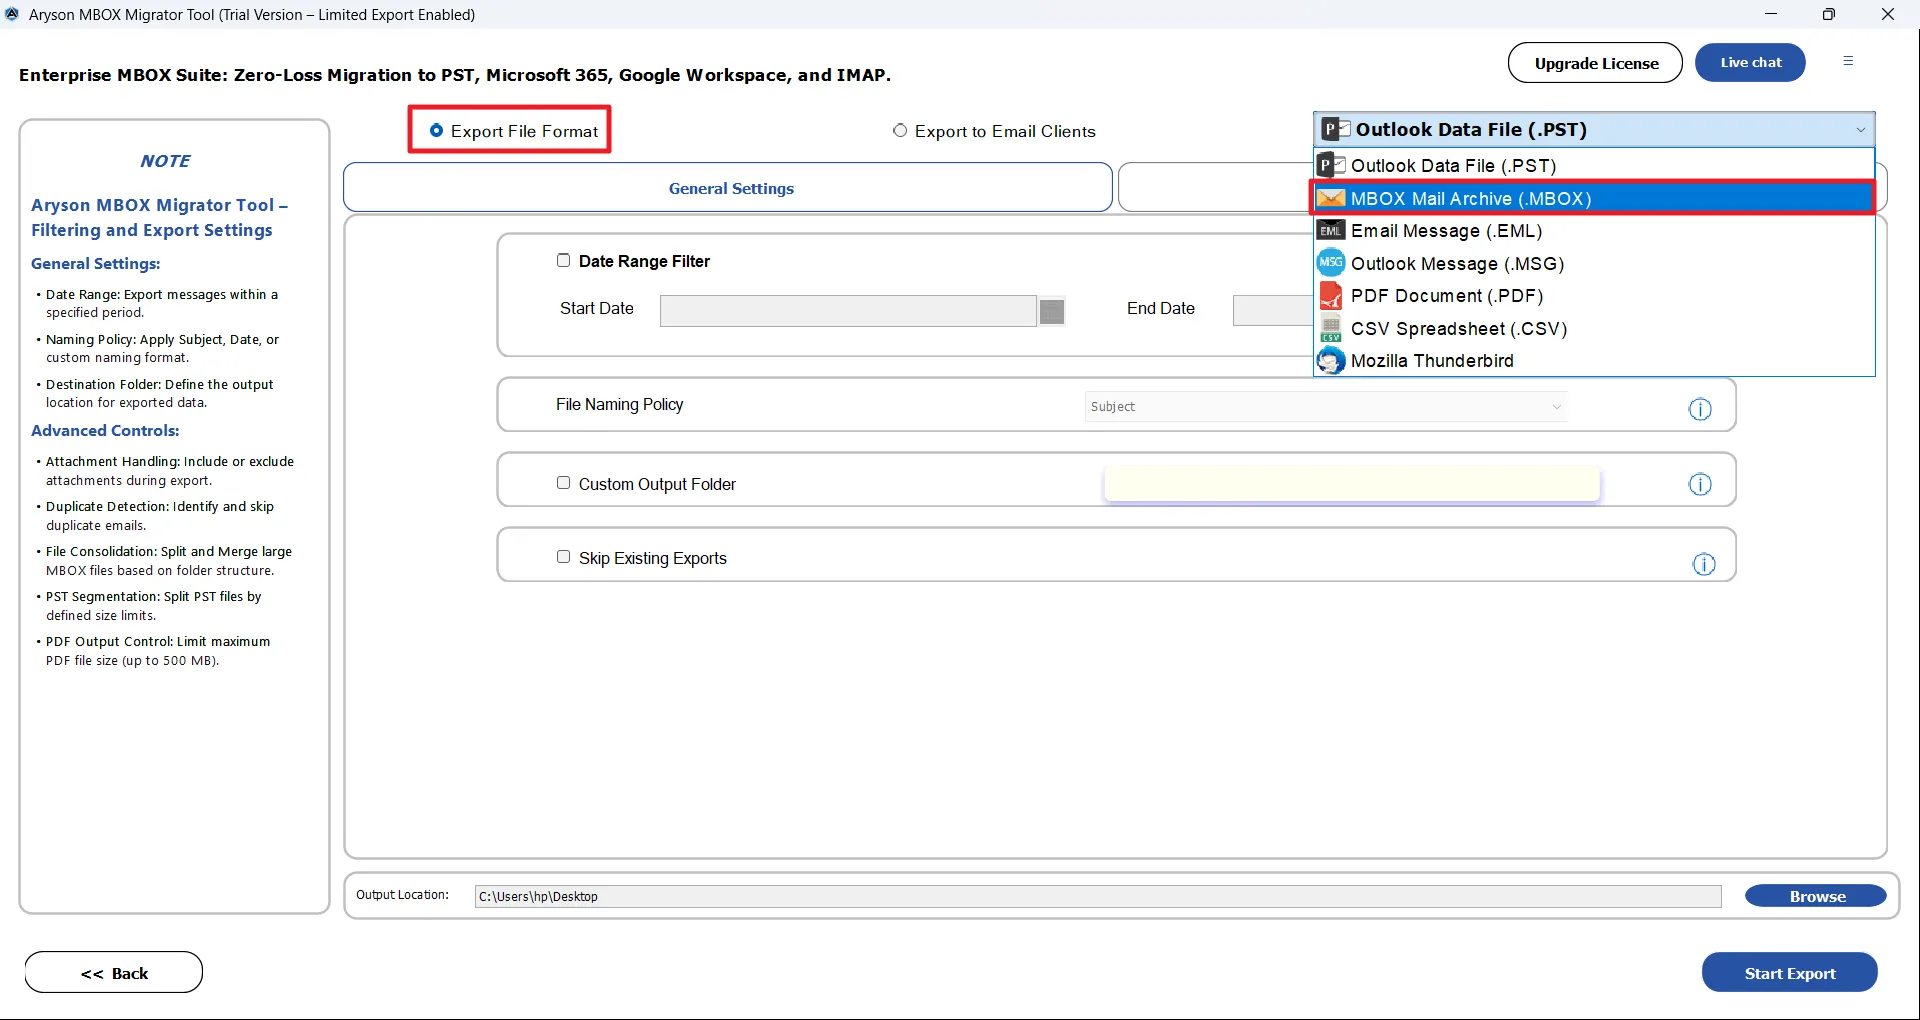Go Back to previous step

[x=114, y=973]
